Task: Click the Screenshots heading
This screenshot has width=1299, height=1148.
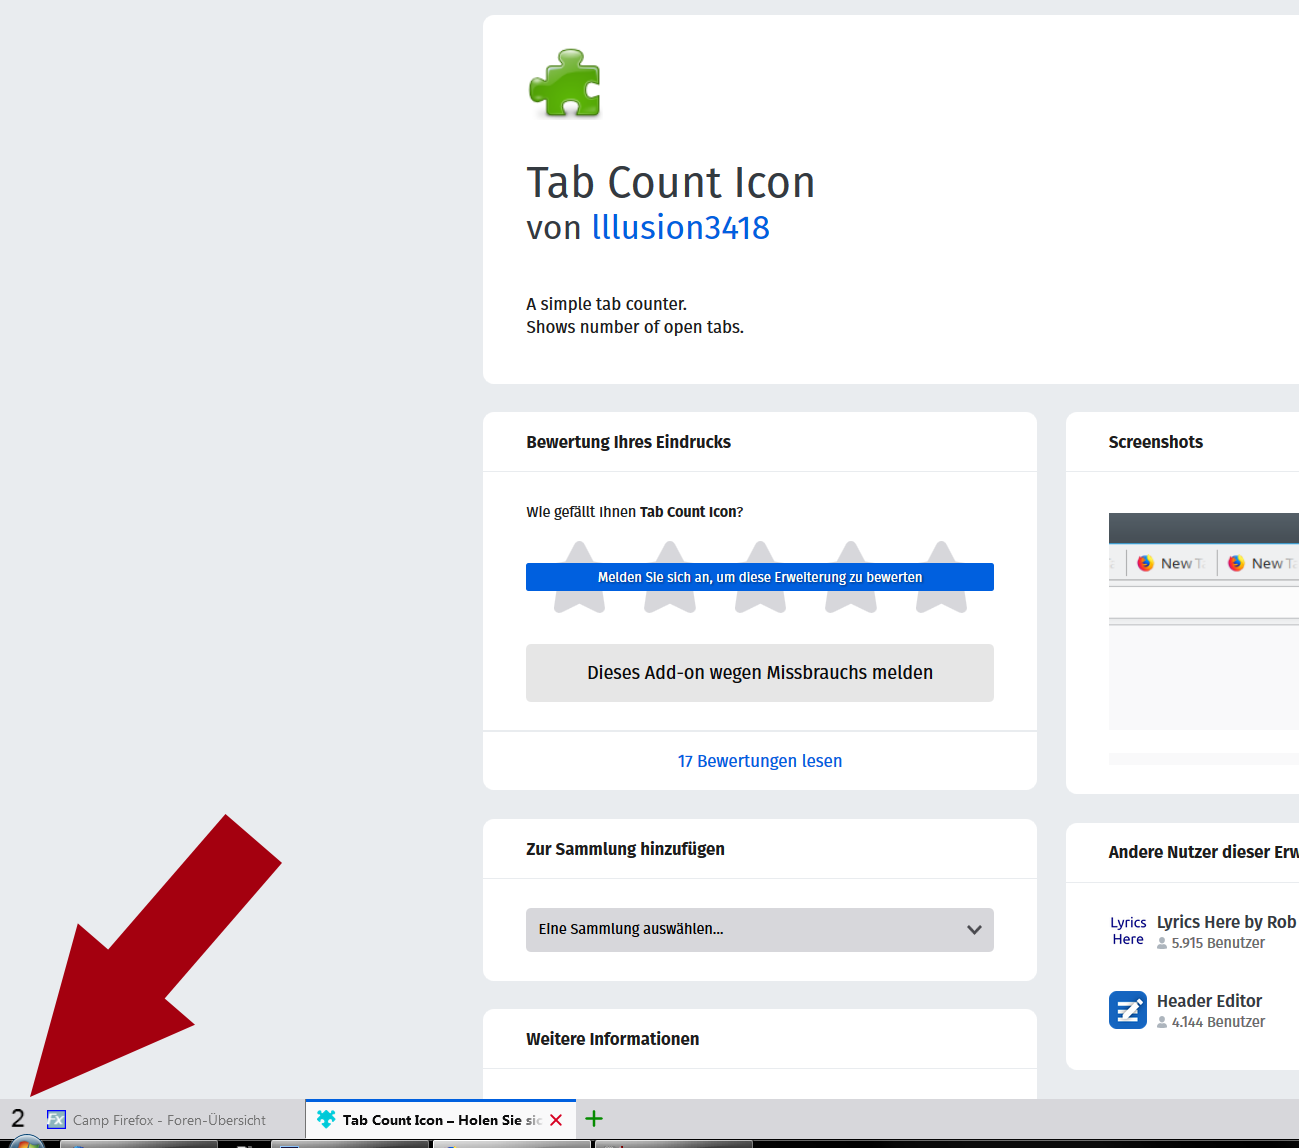Action: [1156, 442]
